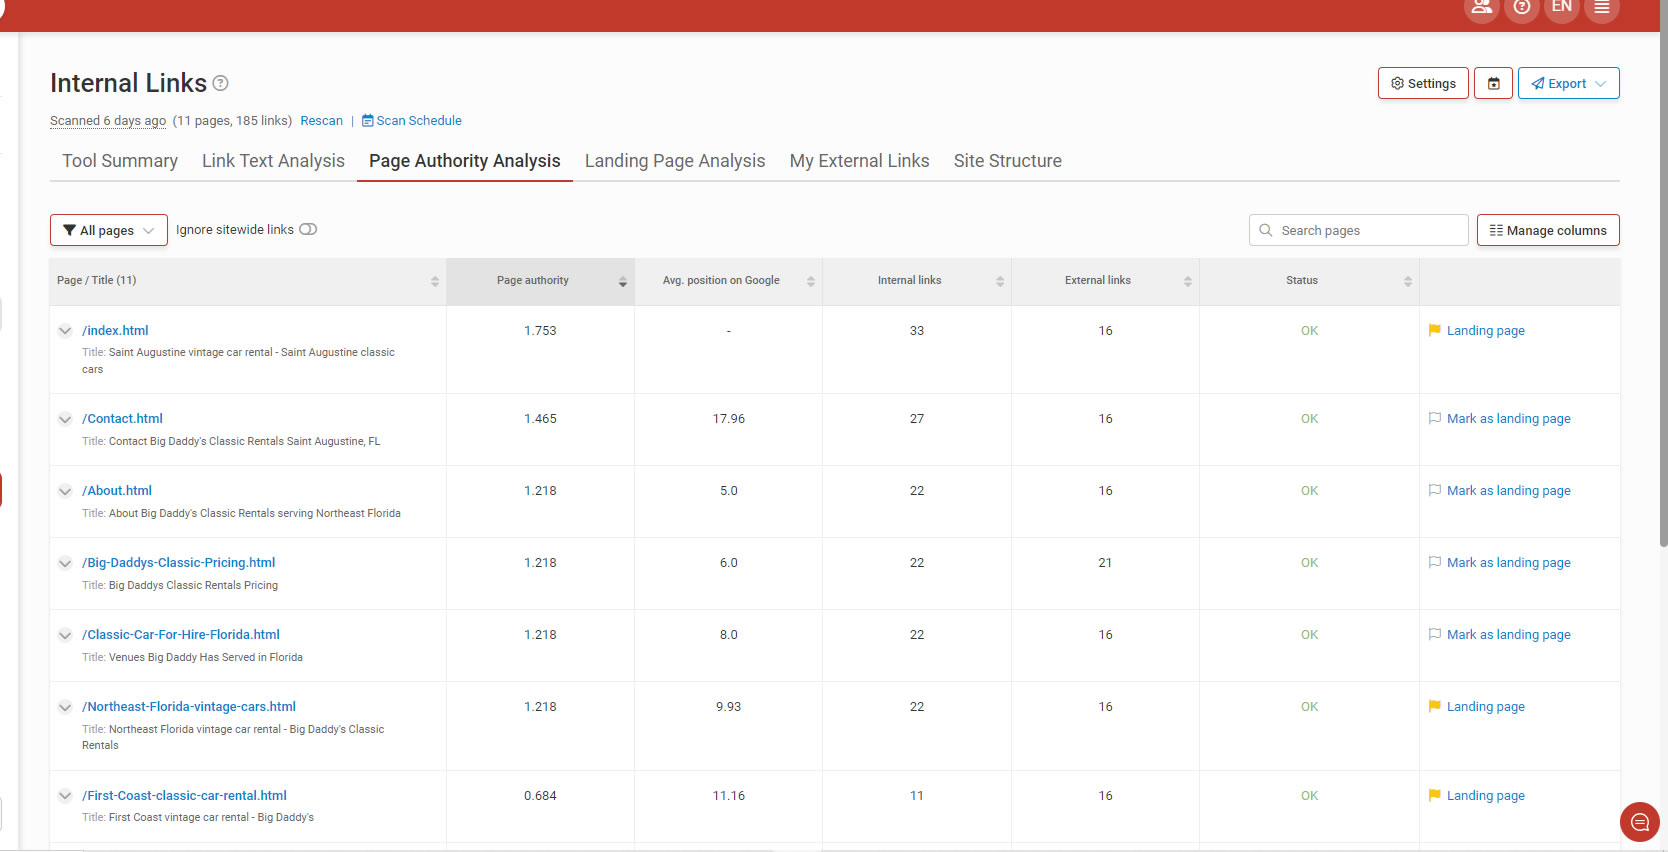This screenshot has width=1668, height=852.
Task: Sort by Page / Title column arrows
Action: (435, 281)
